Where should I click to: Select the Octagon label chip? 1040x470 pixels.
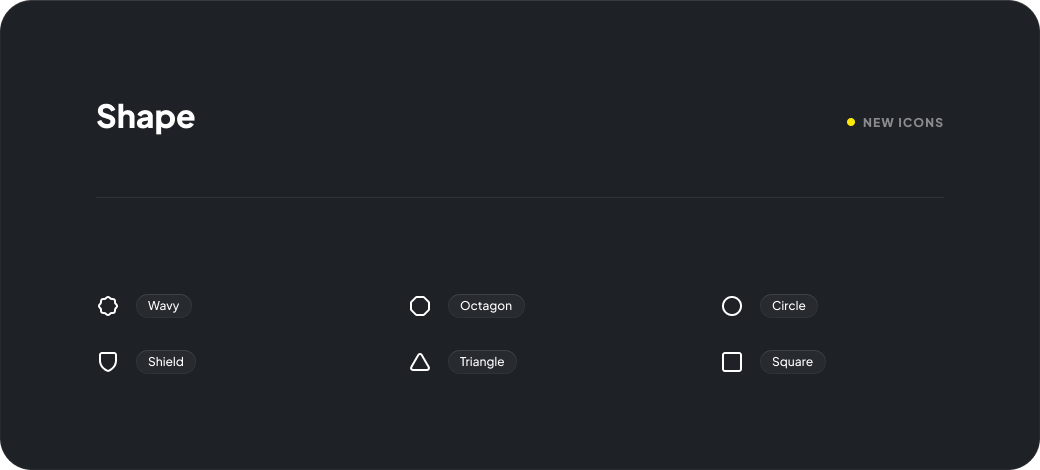click(x=486, y=306)
